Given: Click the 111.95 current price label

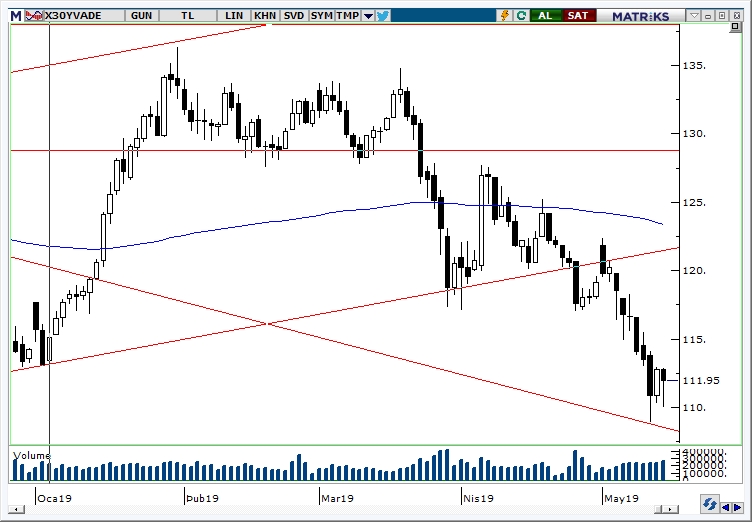Looking at the screenshot, I should [x=701, y=380].
